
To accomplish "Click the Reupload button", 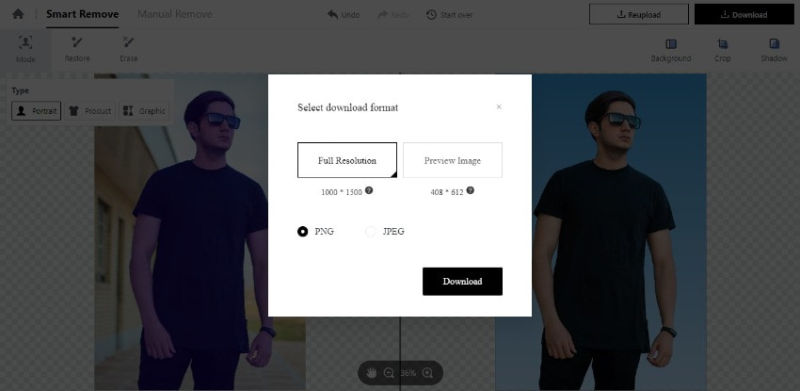I will (x=639, y=14).
